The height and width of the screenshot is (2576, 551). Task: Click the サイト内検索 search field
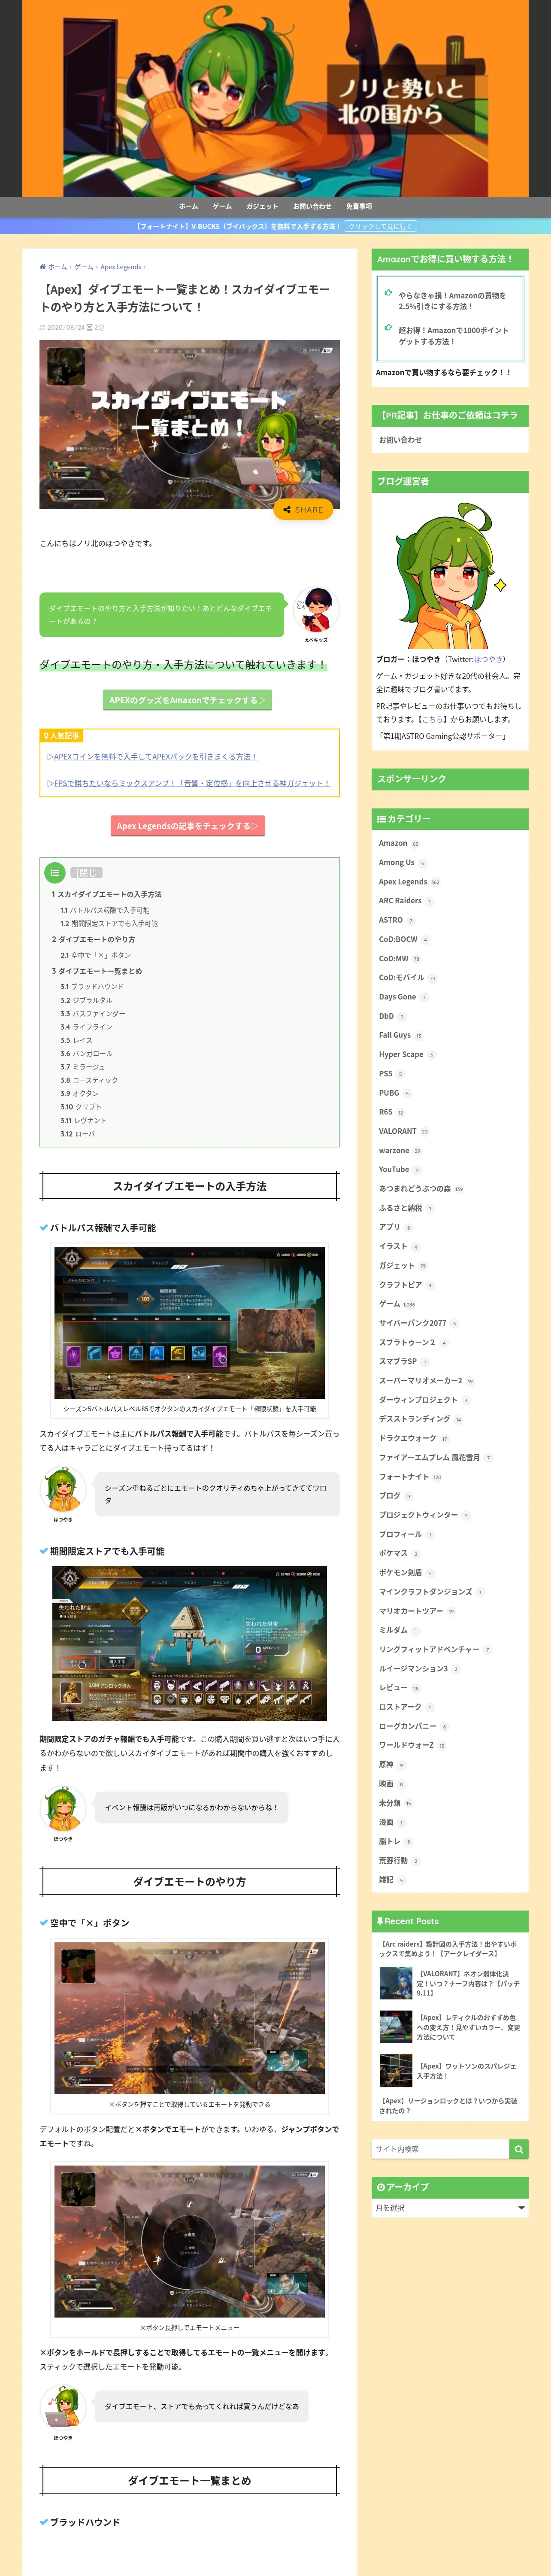point(440,2149)
